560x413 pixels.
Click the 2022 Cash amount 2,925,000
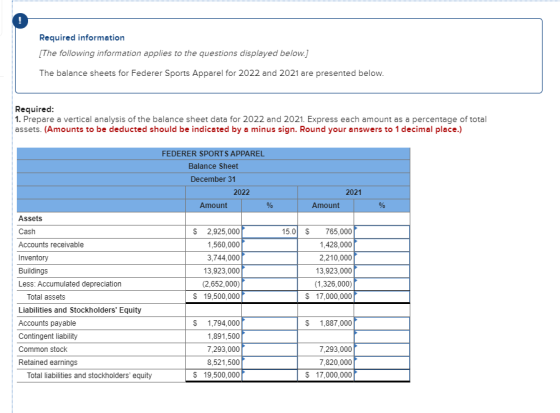[223, 232]
